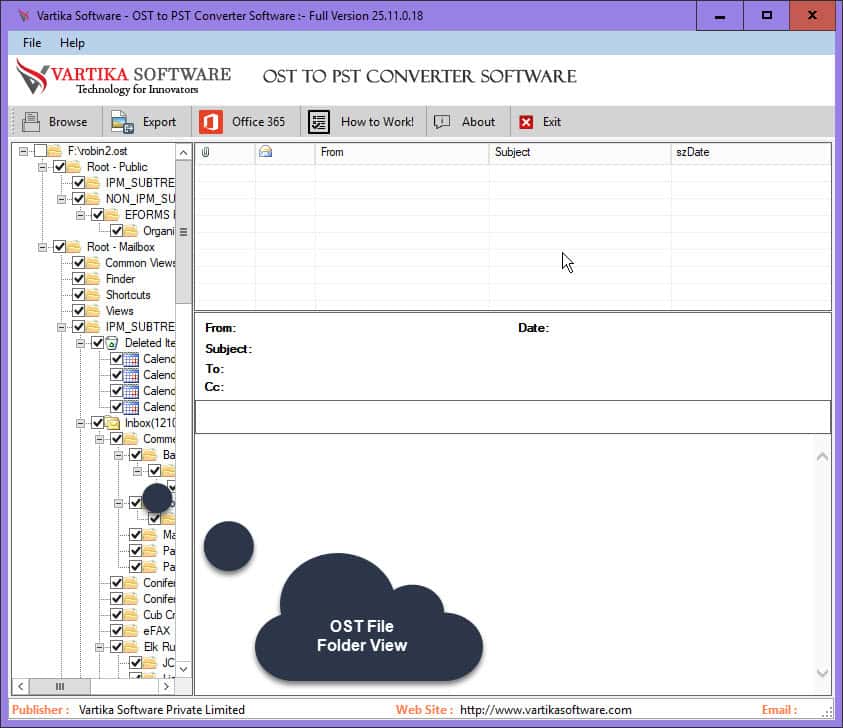Check the F:\robin2.ost root checkbox
This screenshot has width=843, height=728.
click(40, 151)
